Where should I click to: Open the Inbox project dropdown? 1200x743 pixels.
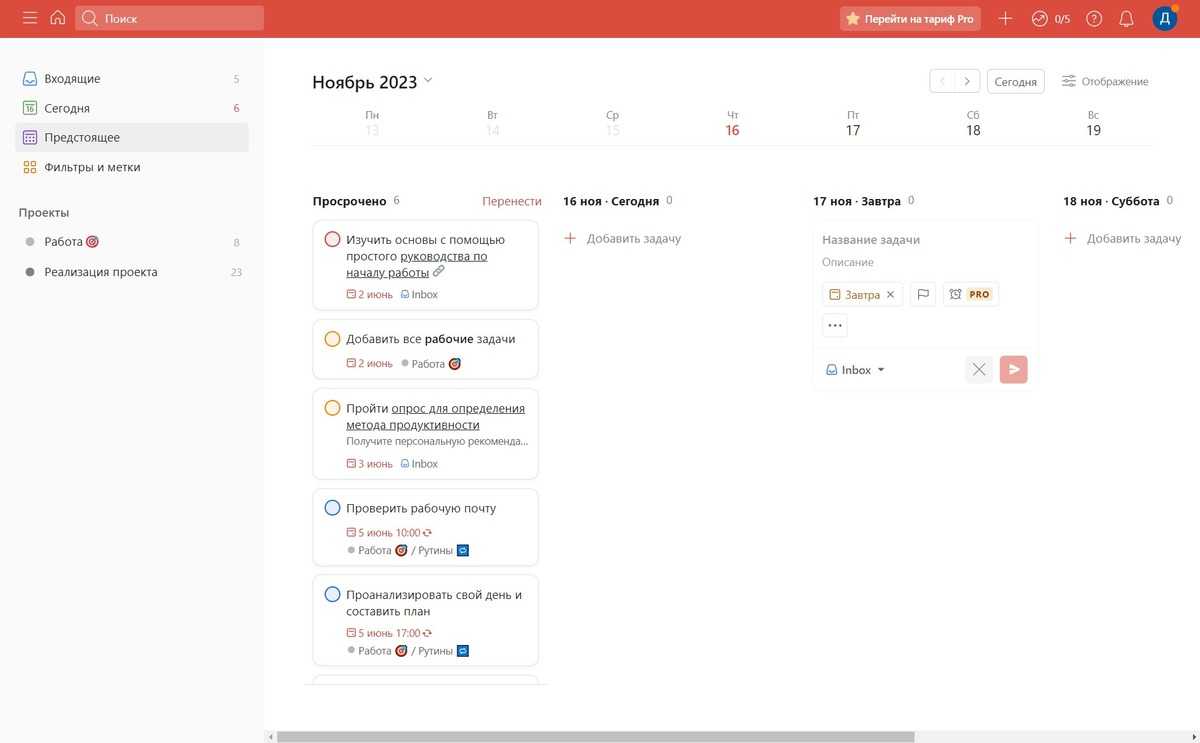[856, 370]
